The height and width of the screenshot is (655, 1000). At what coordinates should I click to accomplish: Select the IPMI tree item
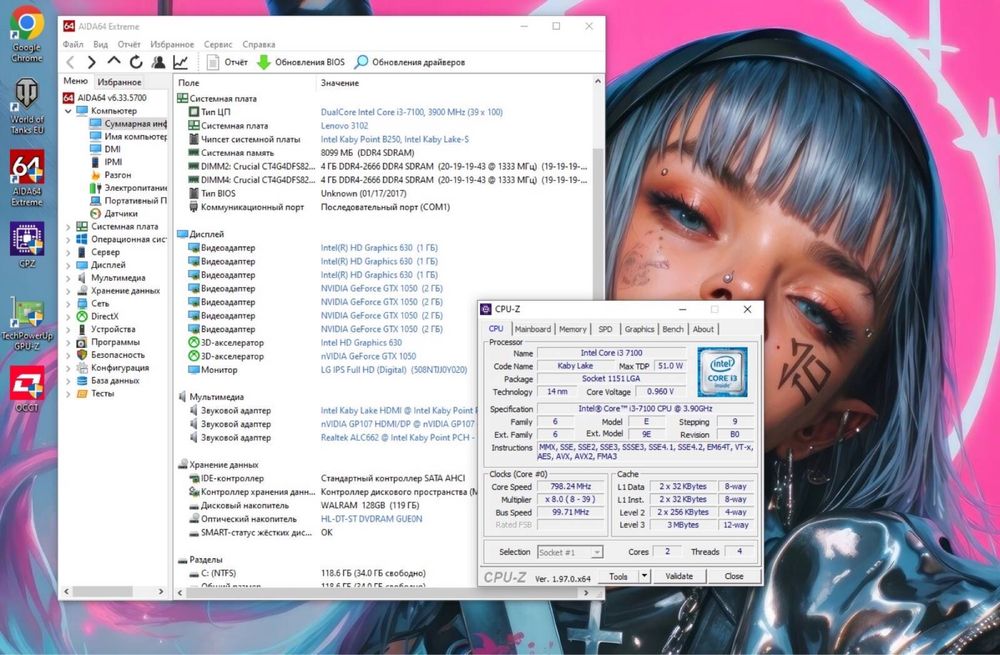click(106, 162)
